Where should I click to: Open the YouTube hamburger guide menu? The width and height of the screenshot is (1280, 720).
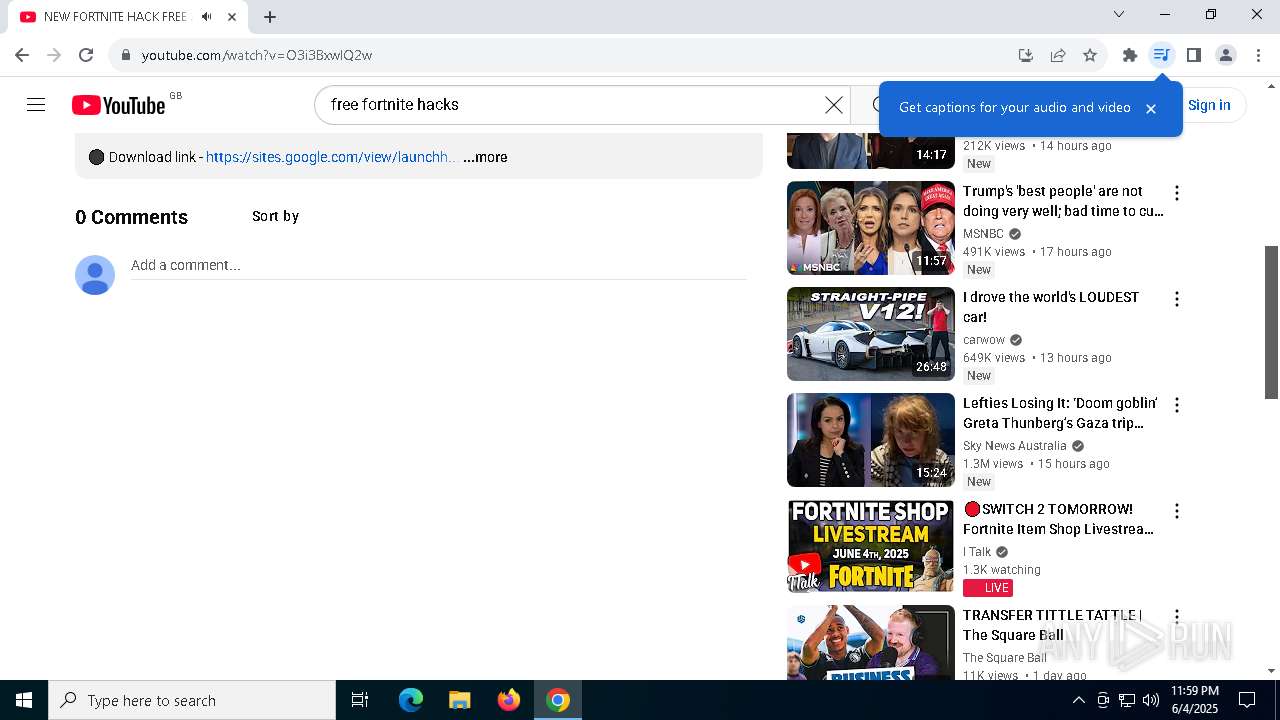click(36, 105)
